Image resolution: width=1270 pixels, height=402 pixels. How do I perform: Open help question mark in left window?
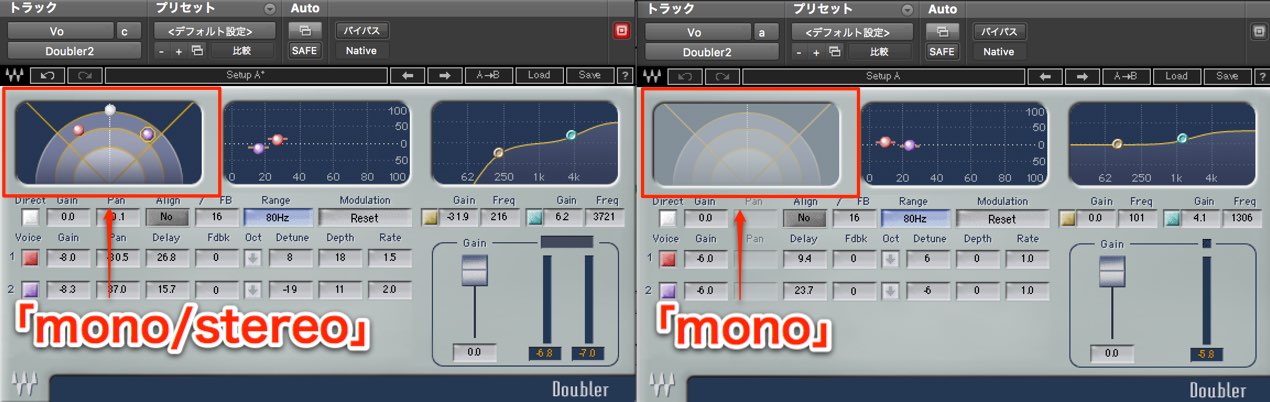point(624,75)
